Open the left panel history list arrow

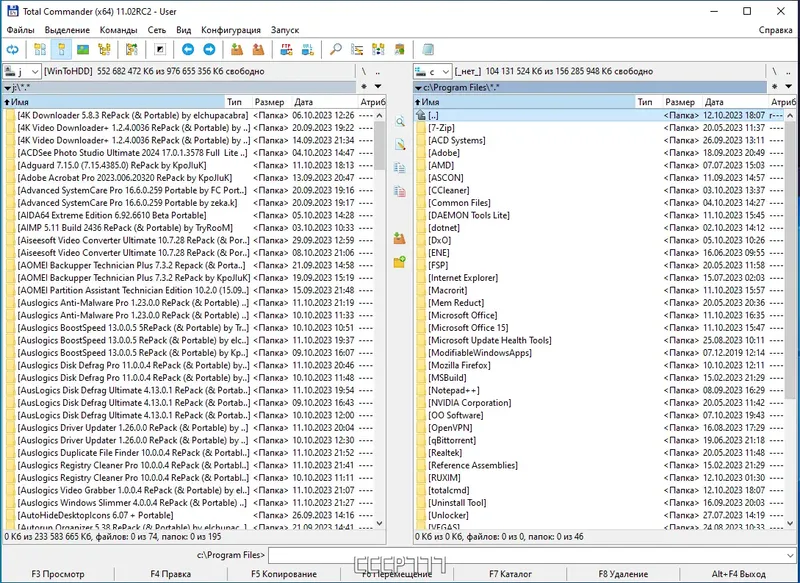(378, 87)
